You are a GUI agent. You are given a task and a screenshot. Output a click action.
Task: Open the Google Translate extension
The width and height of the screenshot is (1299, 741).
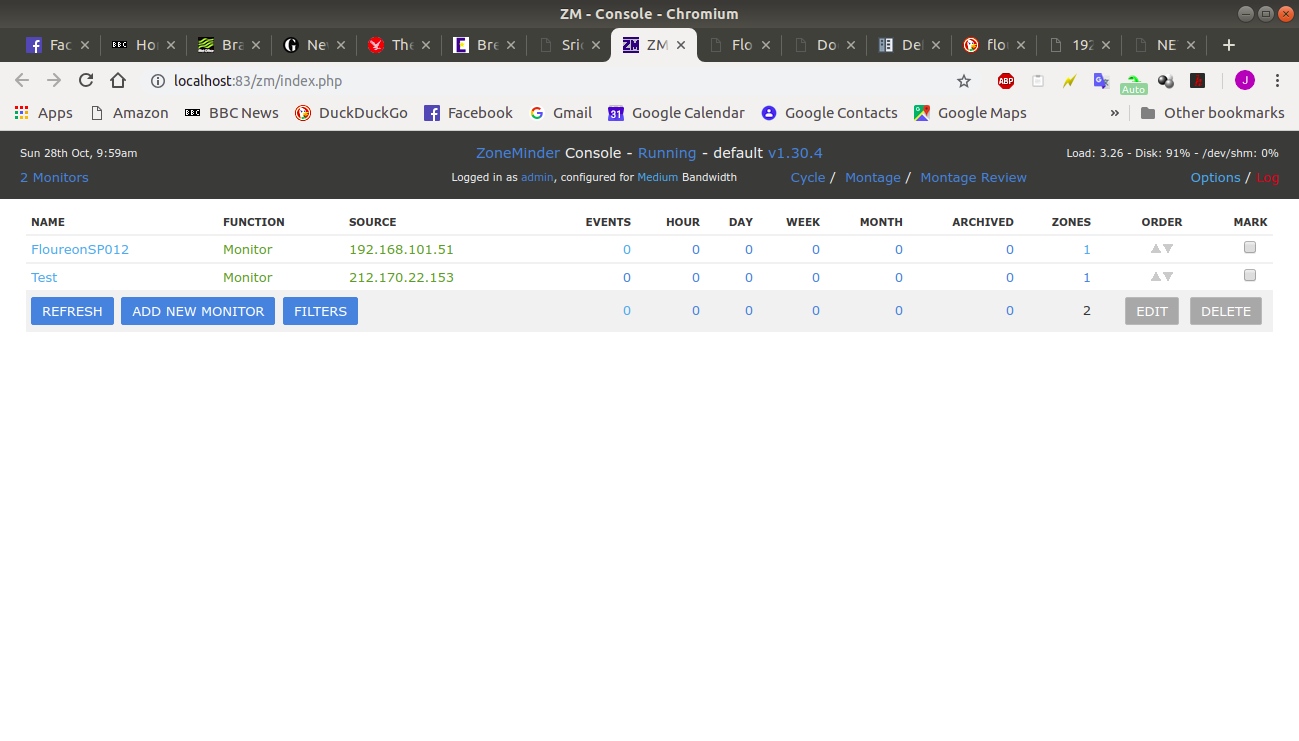(x=1101, y=81)
